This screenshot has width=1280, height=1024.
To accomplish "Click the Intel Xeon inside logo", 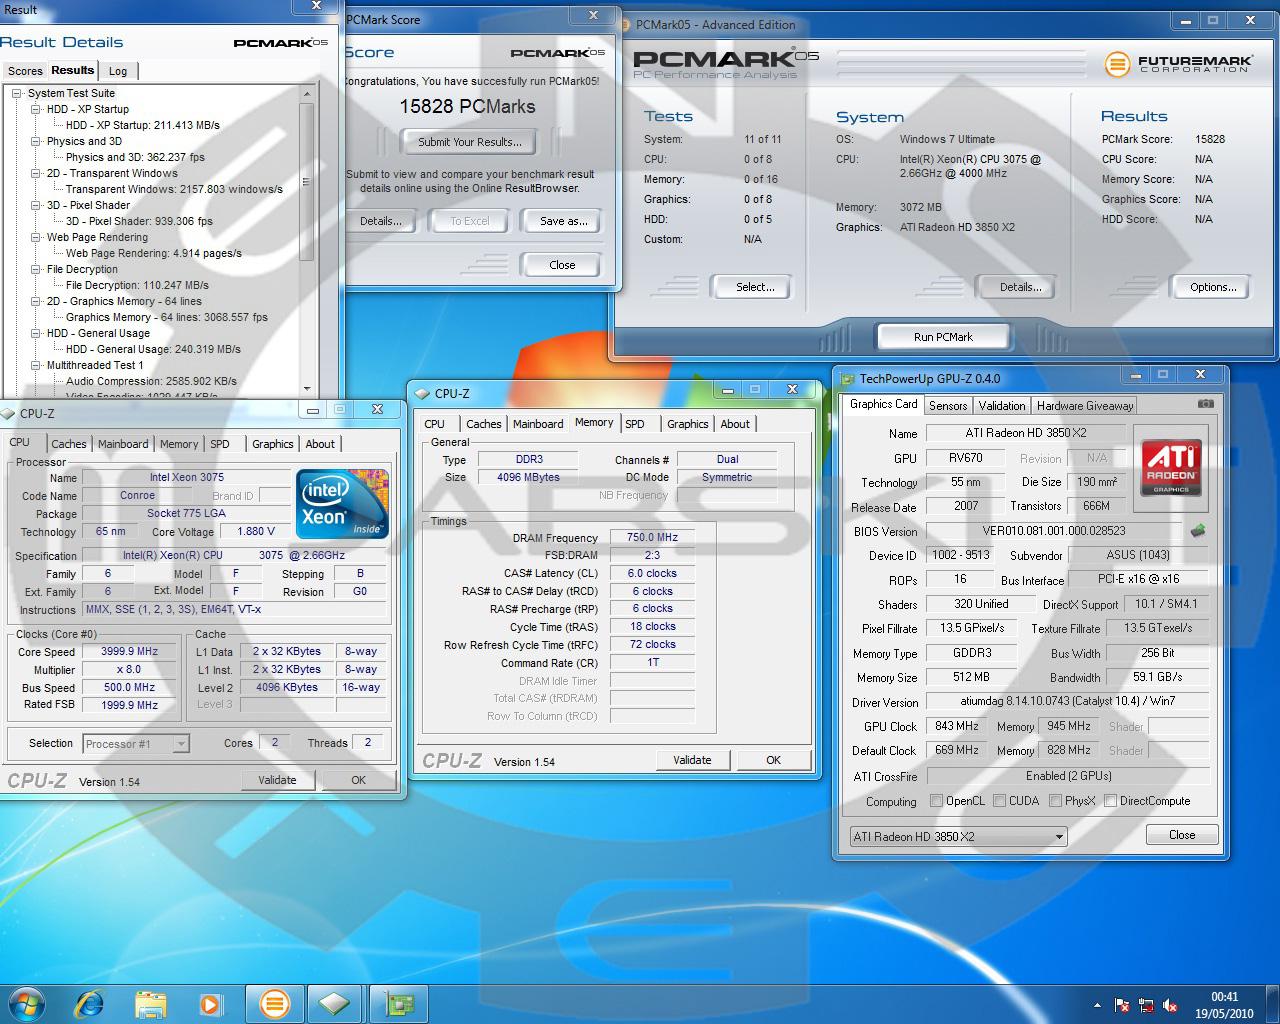I will coord(343,503).
